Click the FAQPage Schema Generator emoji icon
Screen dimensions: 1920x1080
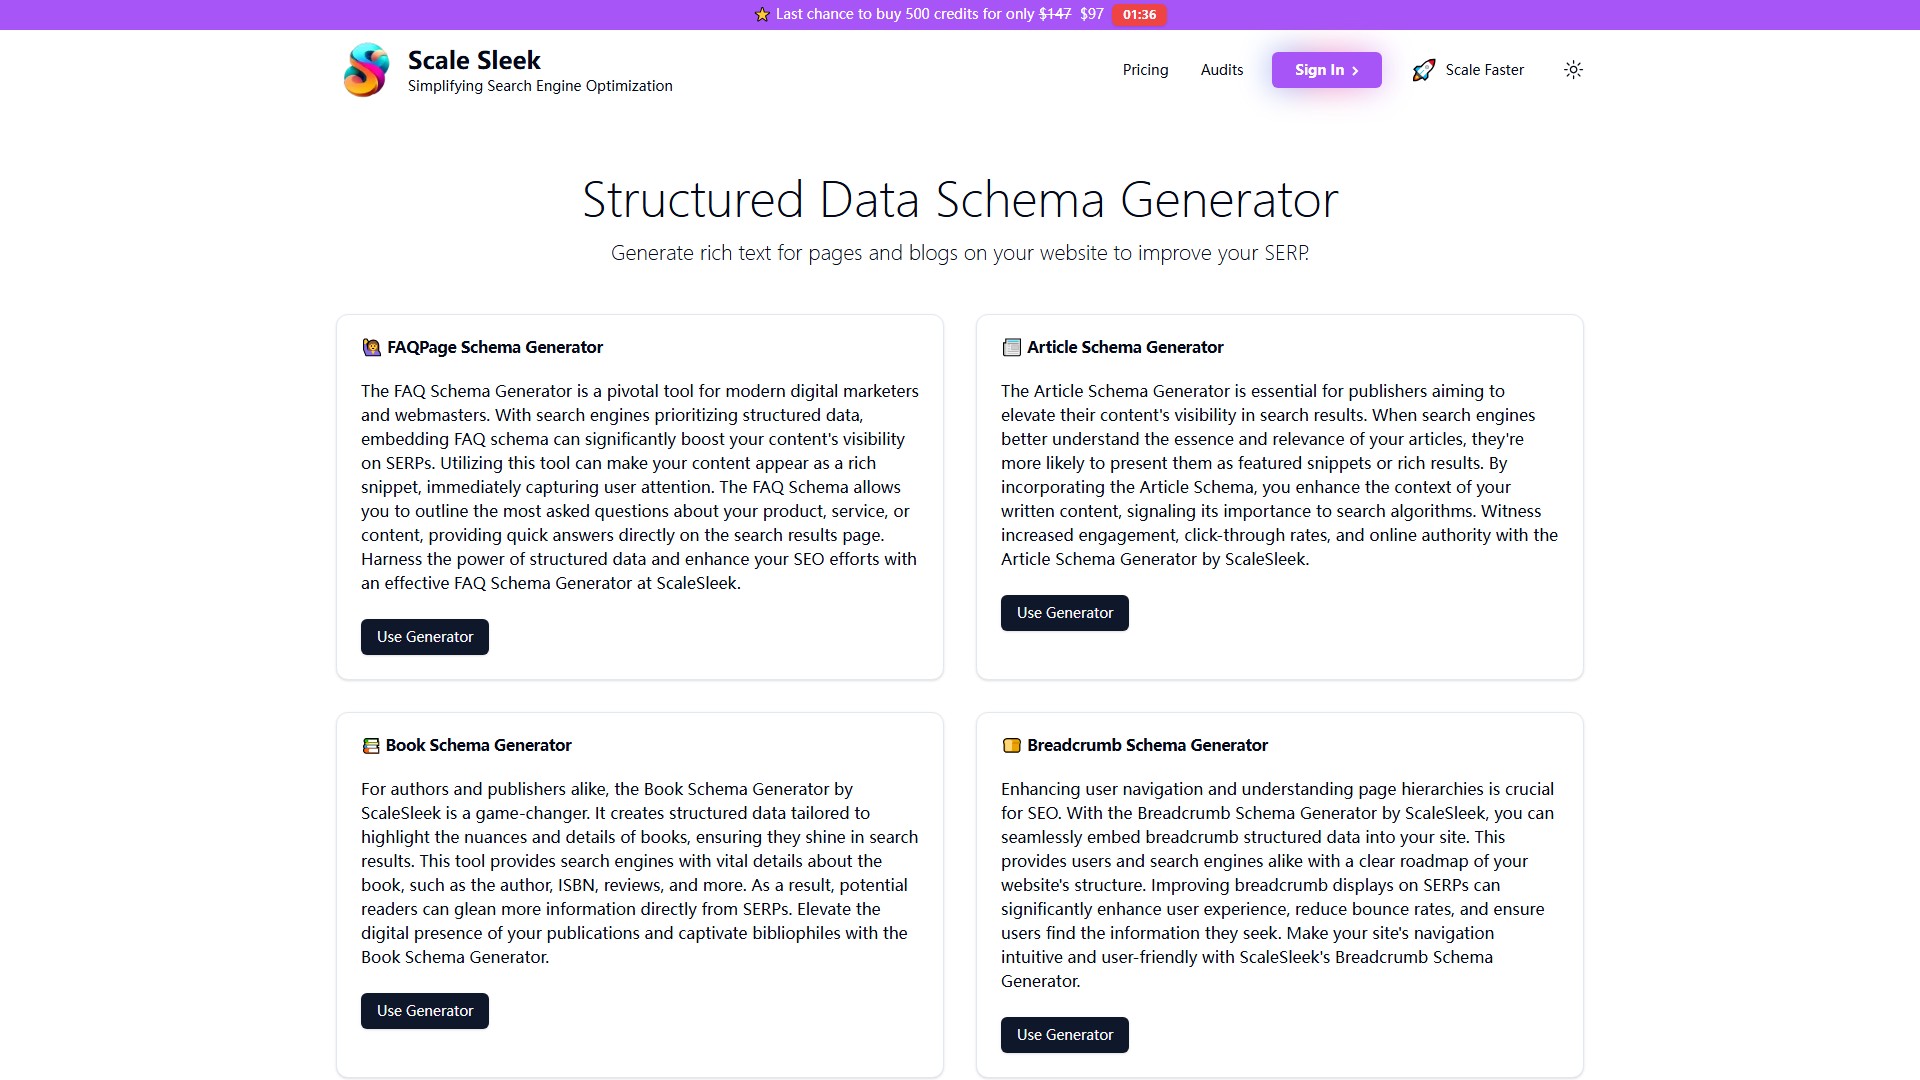click(370, 347)
